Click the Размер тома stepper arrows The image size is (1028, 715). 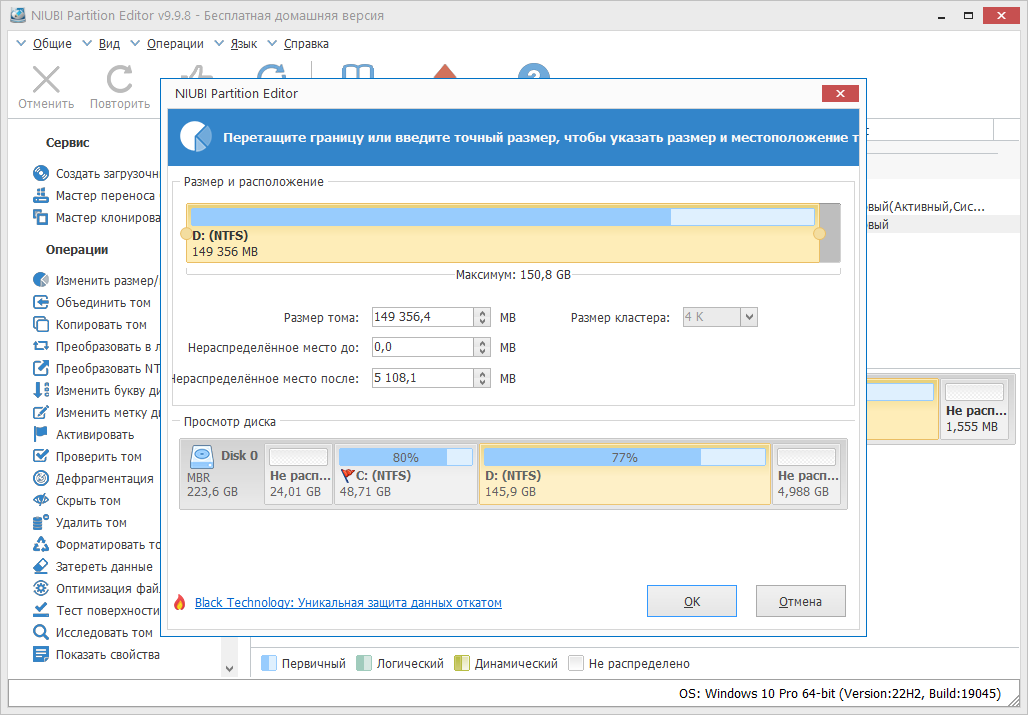[x=483, y=317]
